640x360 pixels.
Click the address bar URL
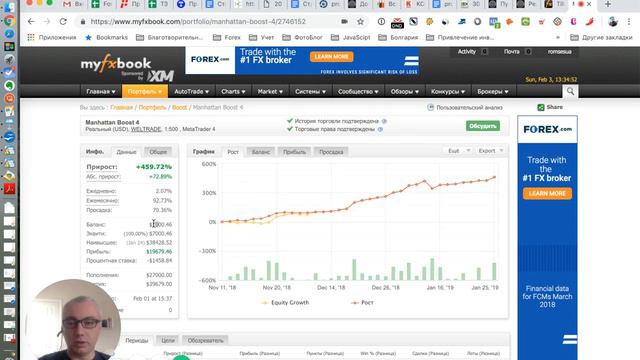click(198, 22)
